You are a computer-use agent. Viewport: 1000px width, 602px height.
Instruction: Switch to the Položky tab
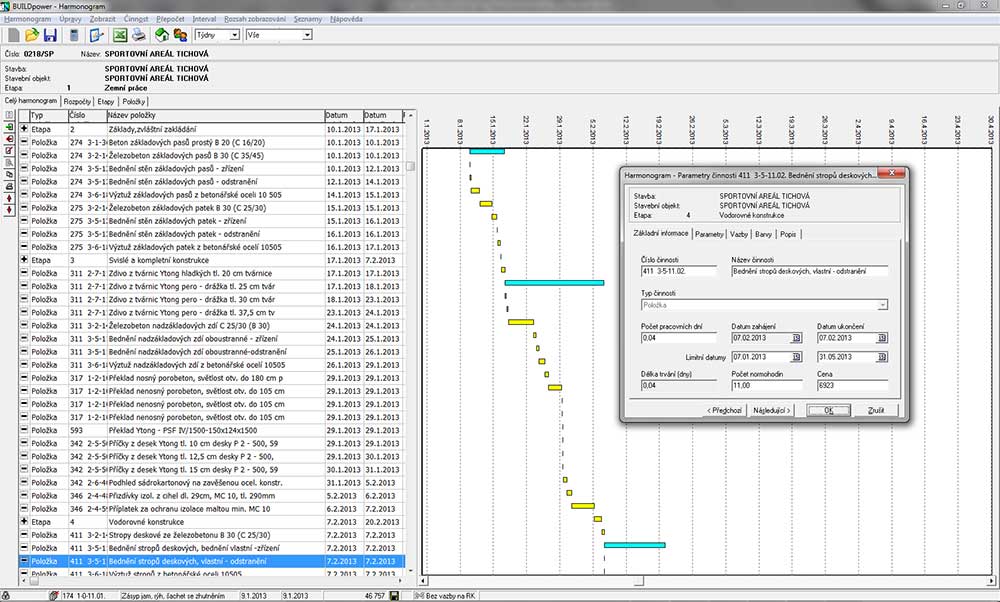point(134,101)
